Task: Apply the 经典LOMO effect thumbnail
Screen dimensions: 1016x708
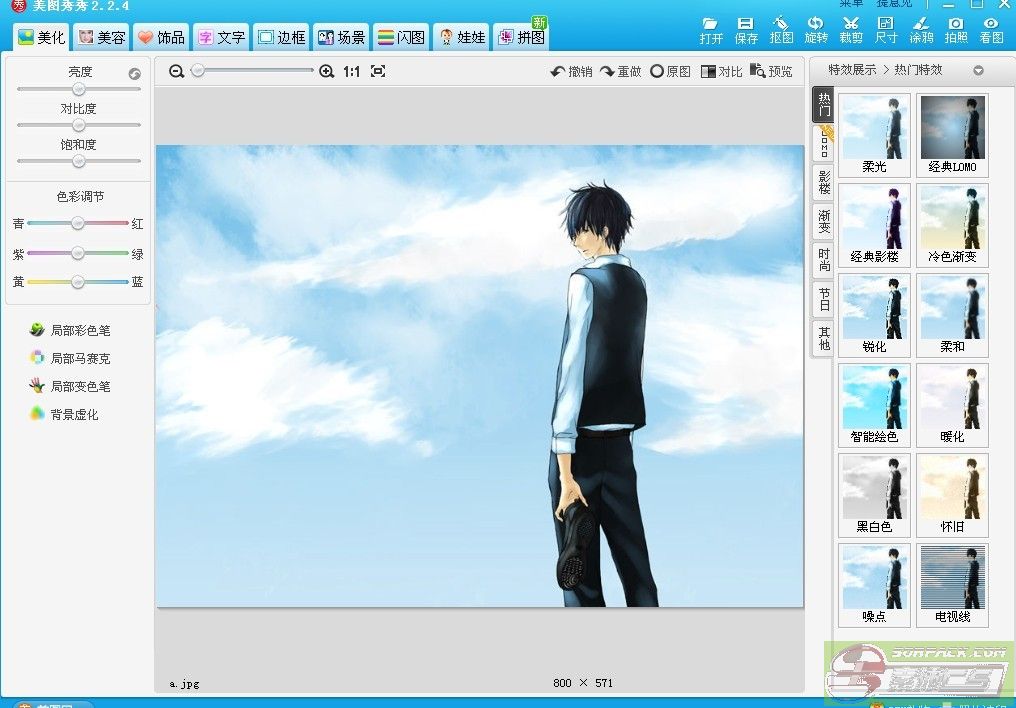Action: click(952, 135)
